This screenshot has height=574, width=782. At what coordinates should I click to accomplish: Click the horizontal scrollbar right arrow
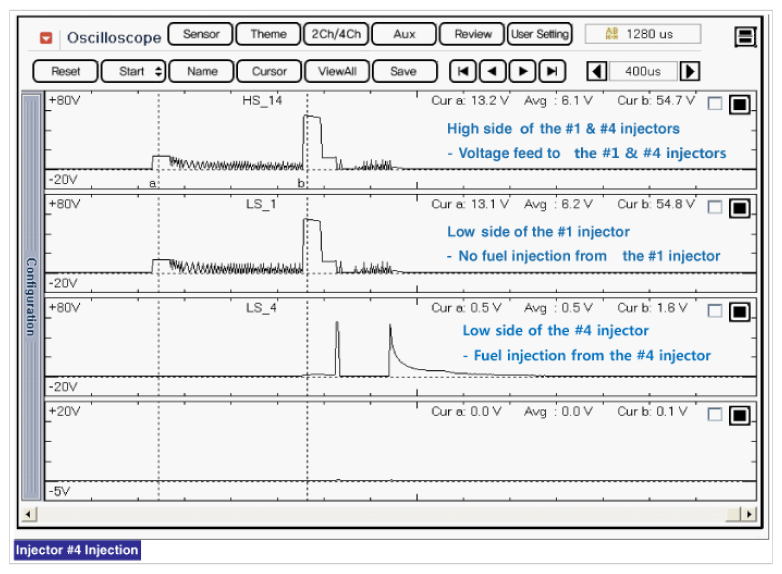click(x=749, y=514)
